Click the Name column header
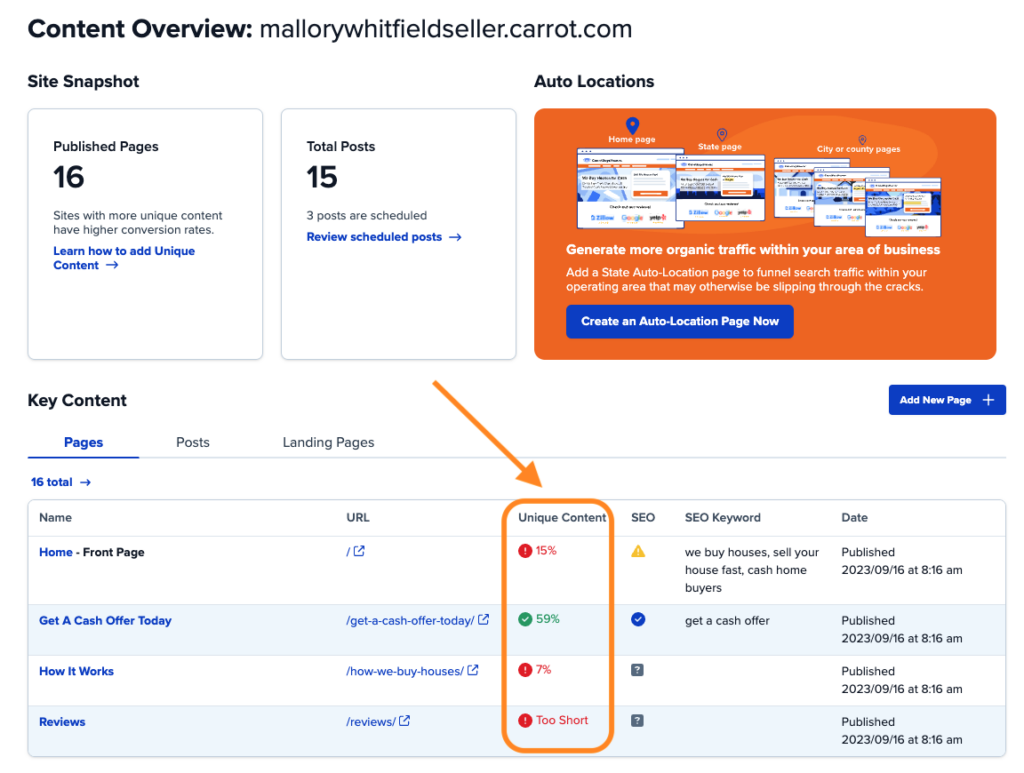 (x=56, y=518)
